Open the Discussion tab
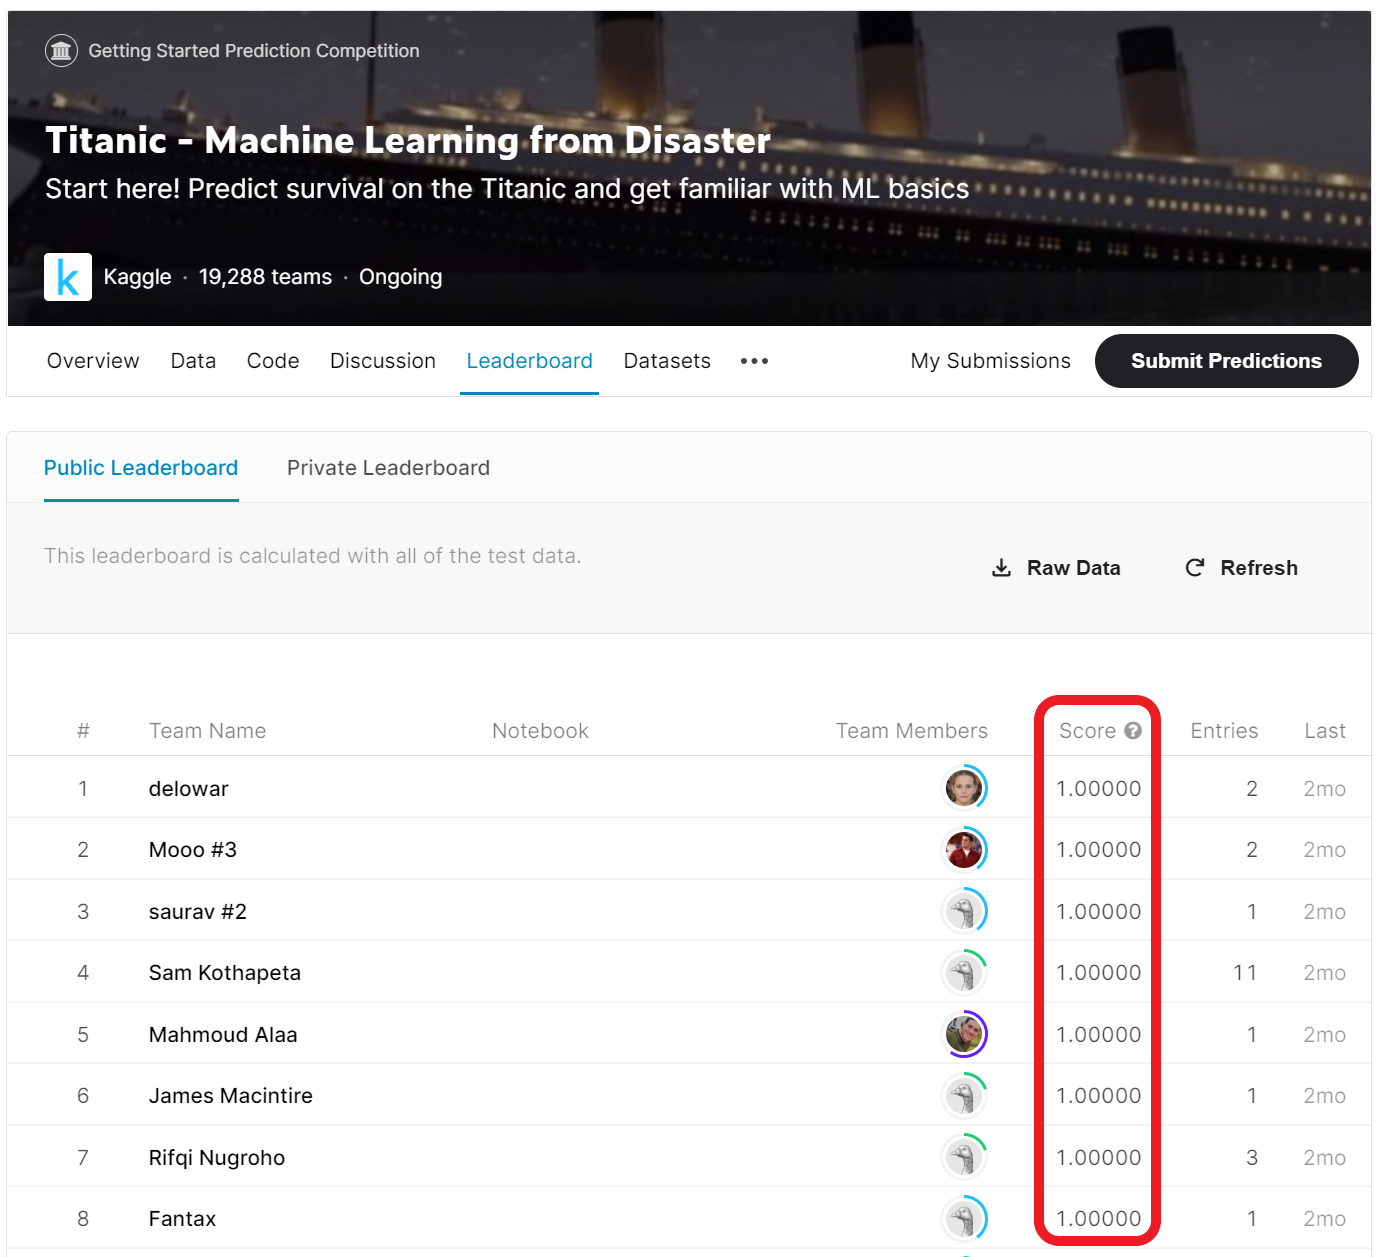 pos(383,361)
